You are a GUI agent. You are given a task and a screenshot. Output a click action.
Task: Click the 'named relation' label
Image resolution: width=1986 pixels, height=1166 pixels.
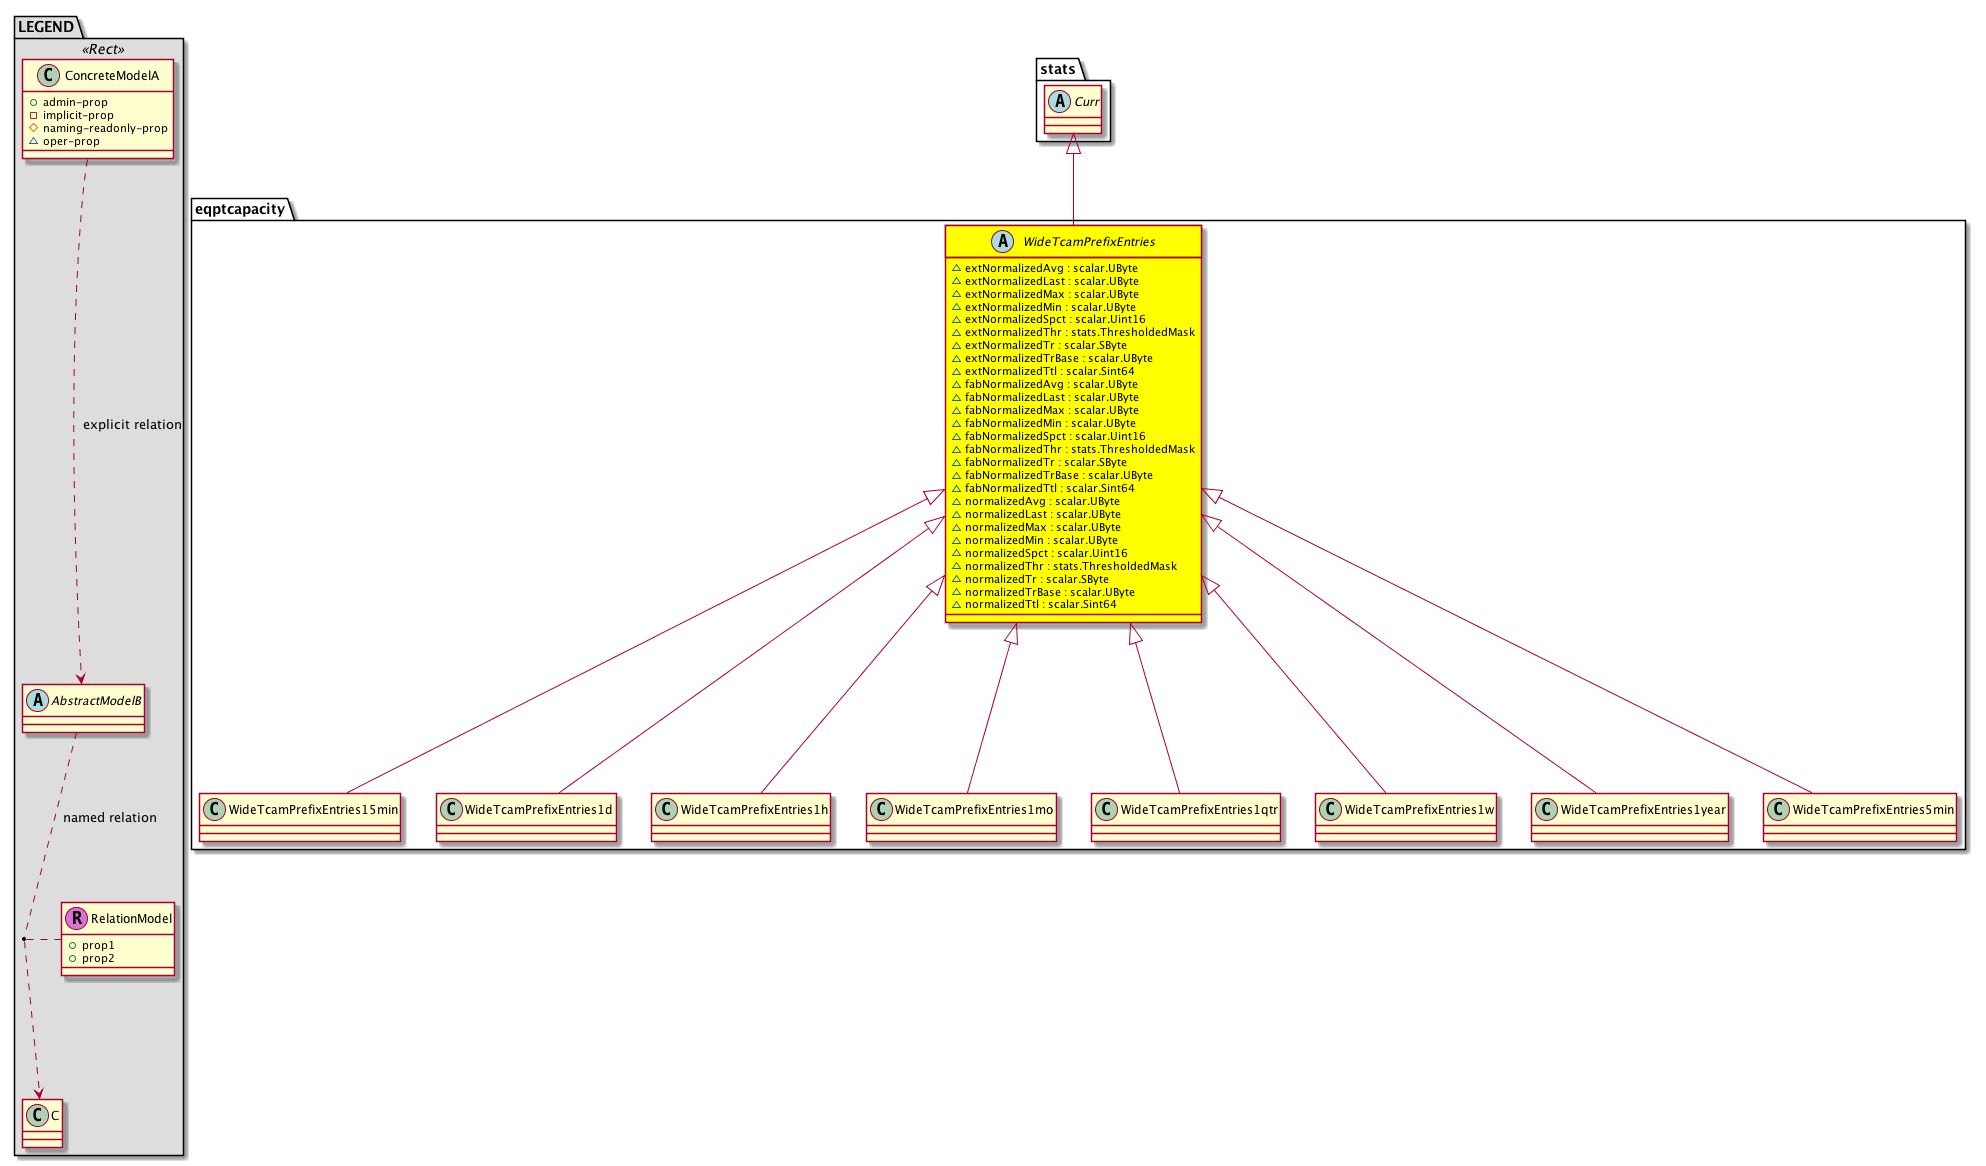110,818
